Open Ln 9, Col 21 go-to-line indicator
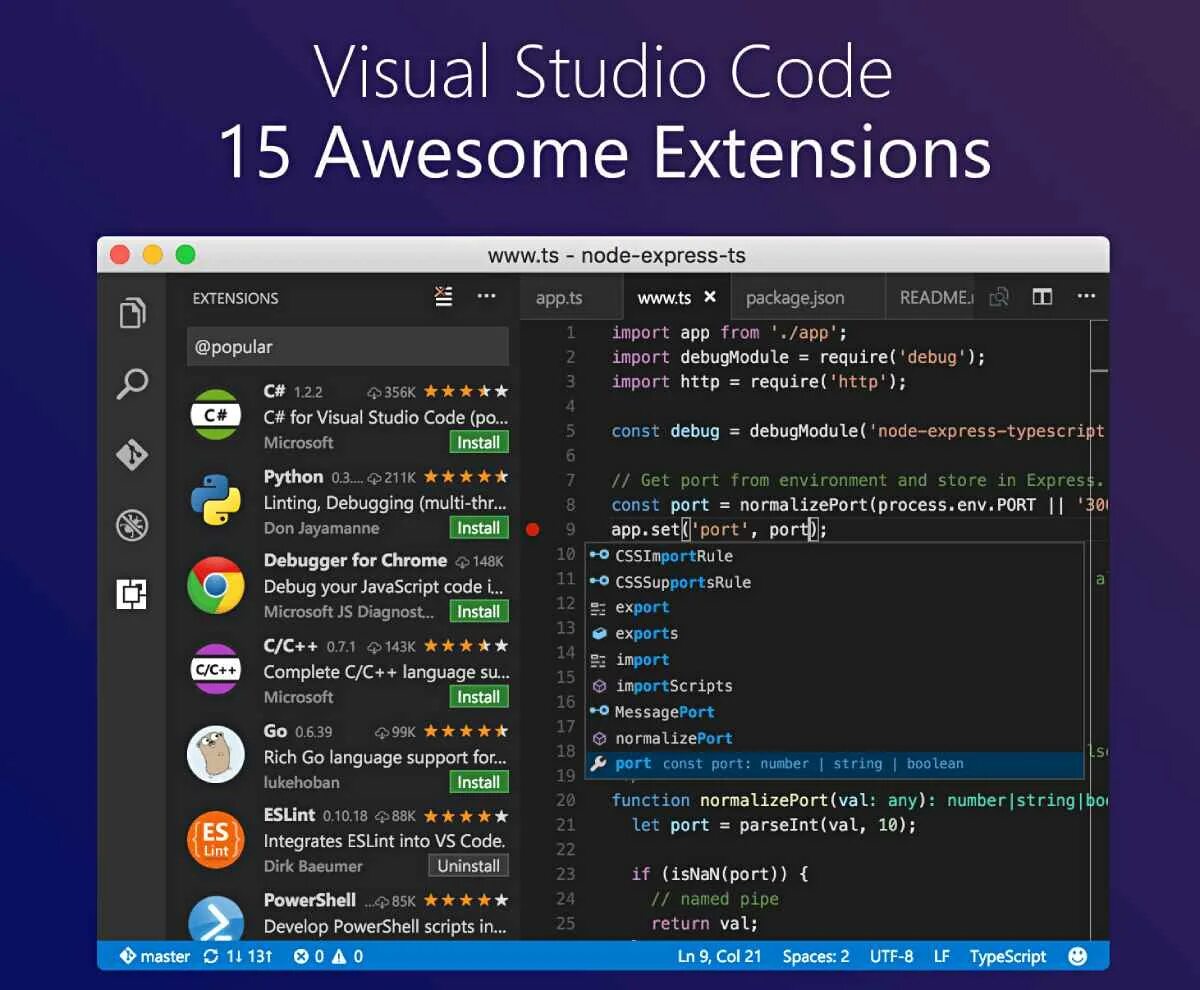This screenshot has width=1200, height=990. [x=719, y=956]
